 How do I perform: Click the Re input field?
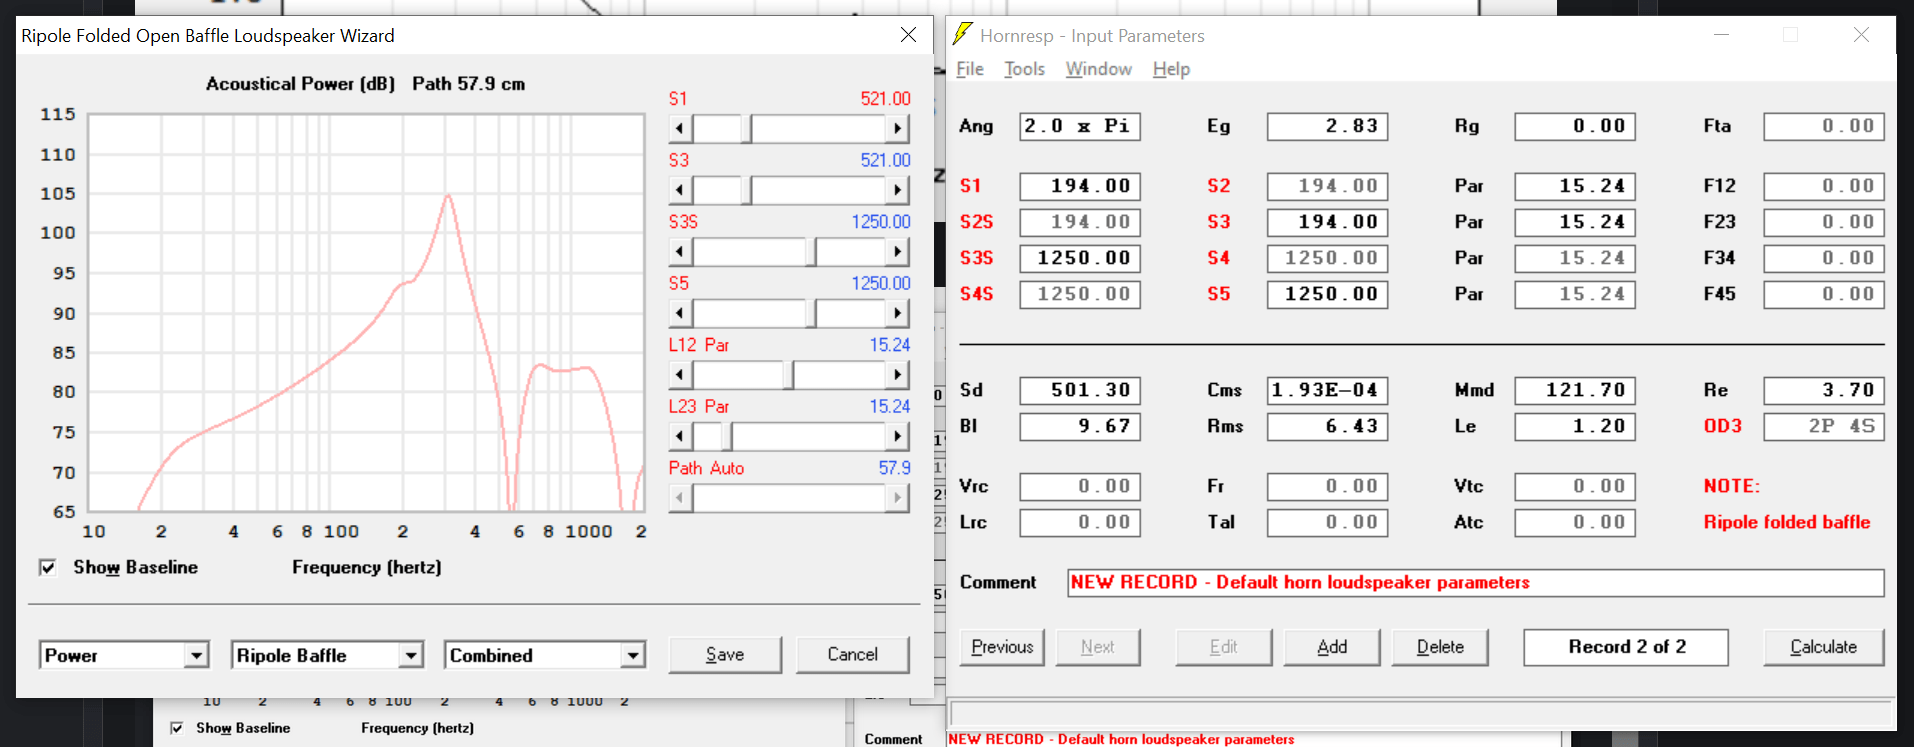(1824, 390)
